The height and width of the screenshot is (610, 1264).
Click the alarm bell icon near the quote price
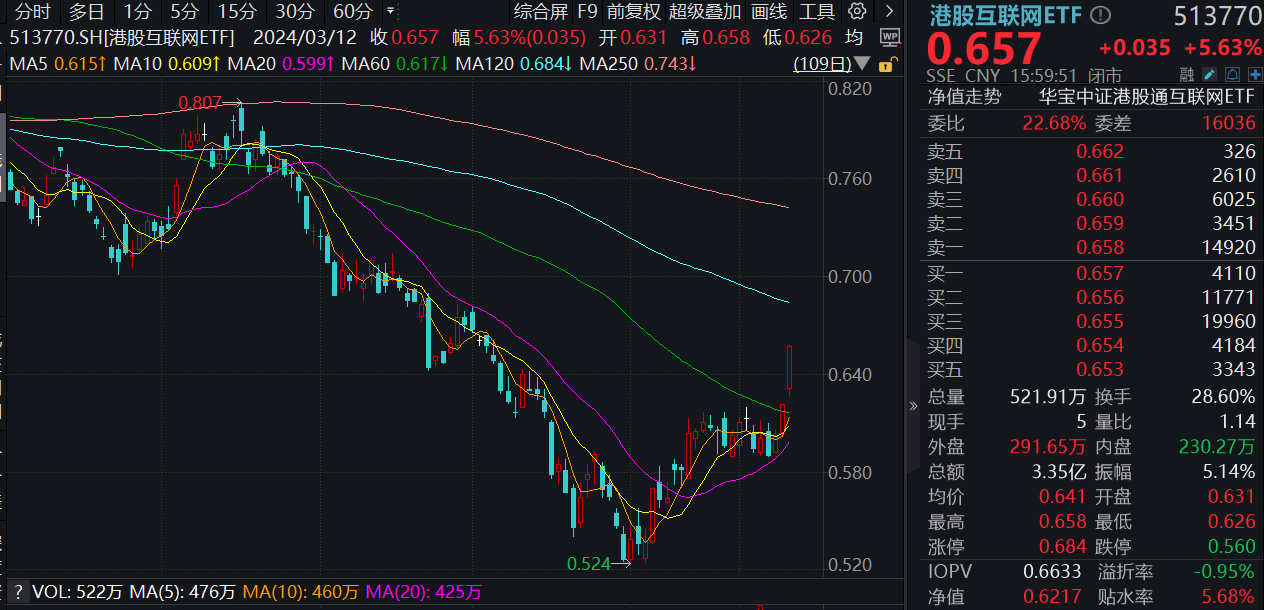point(1233,72)
